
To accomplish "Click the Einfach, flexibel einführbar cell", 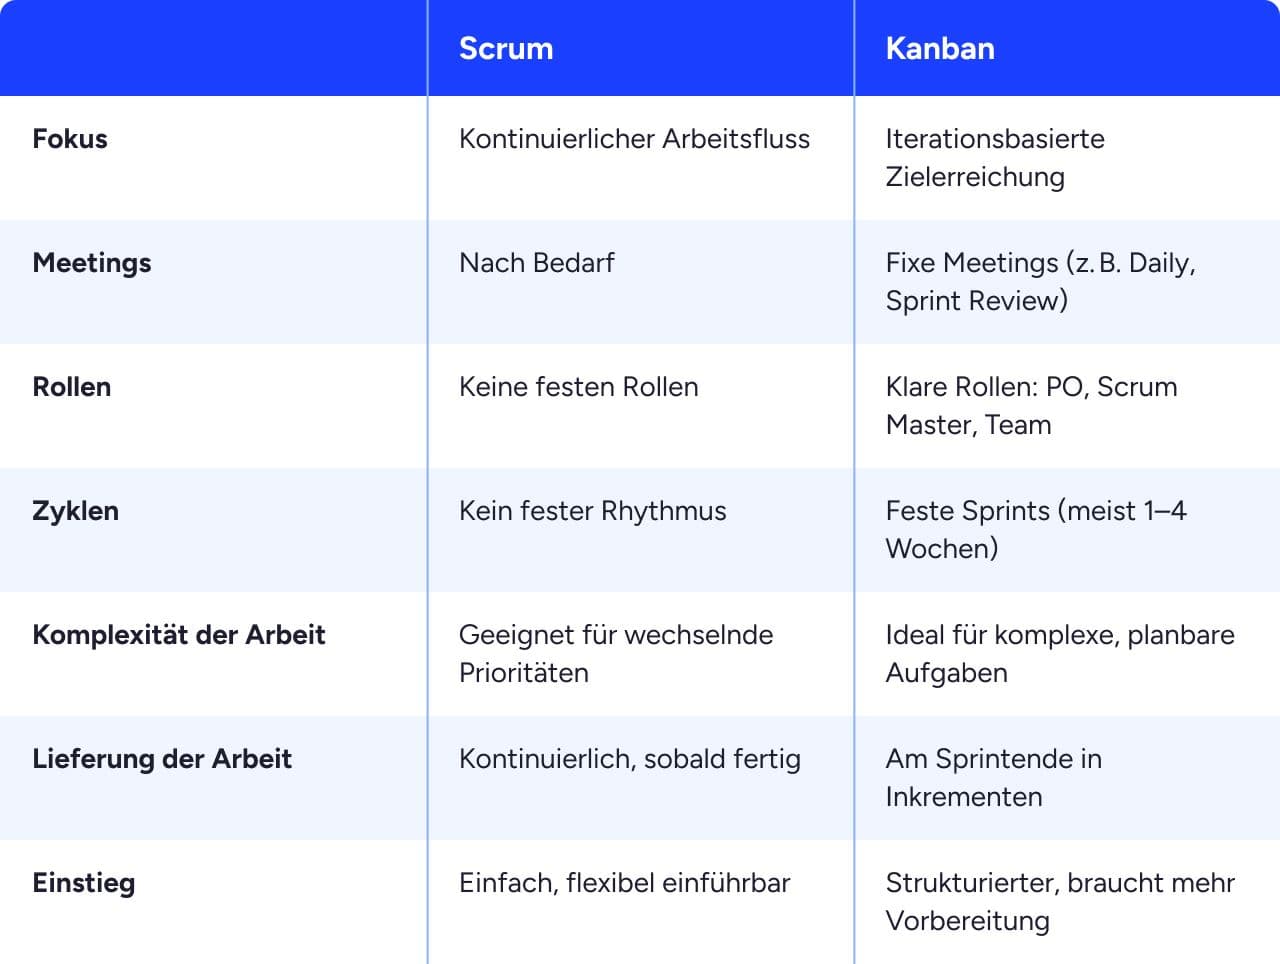I will pos(624,883).
